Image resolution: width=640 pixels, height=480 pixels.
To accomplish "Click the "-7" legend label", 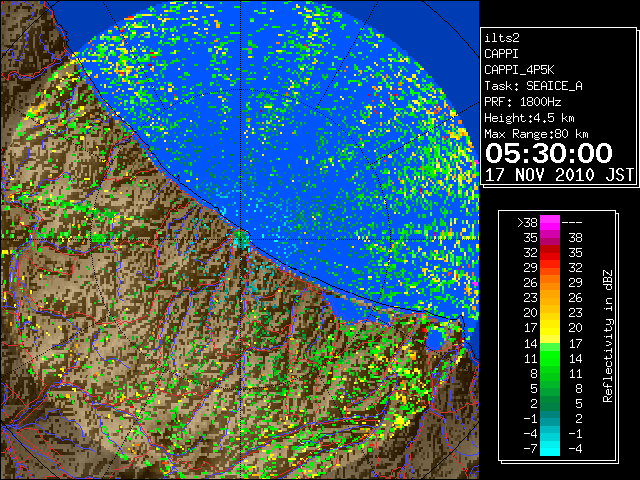I will click(530, 449).
